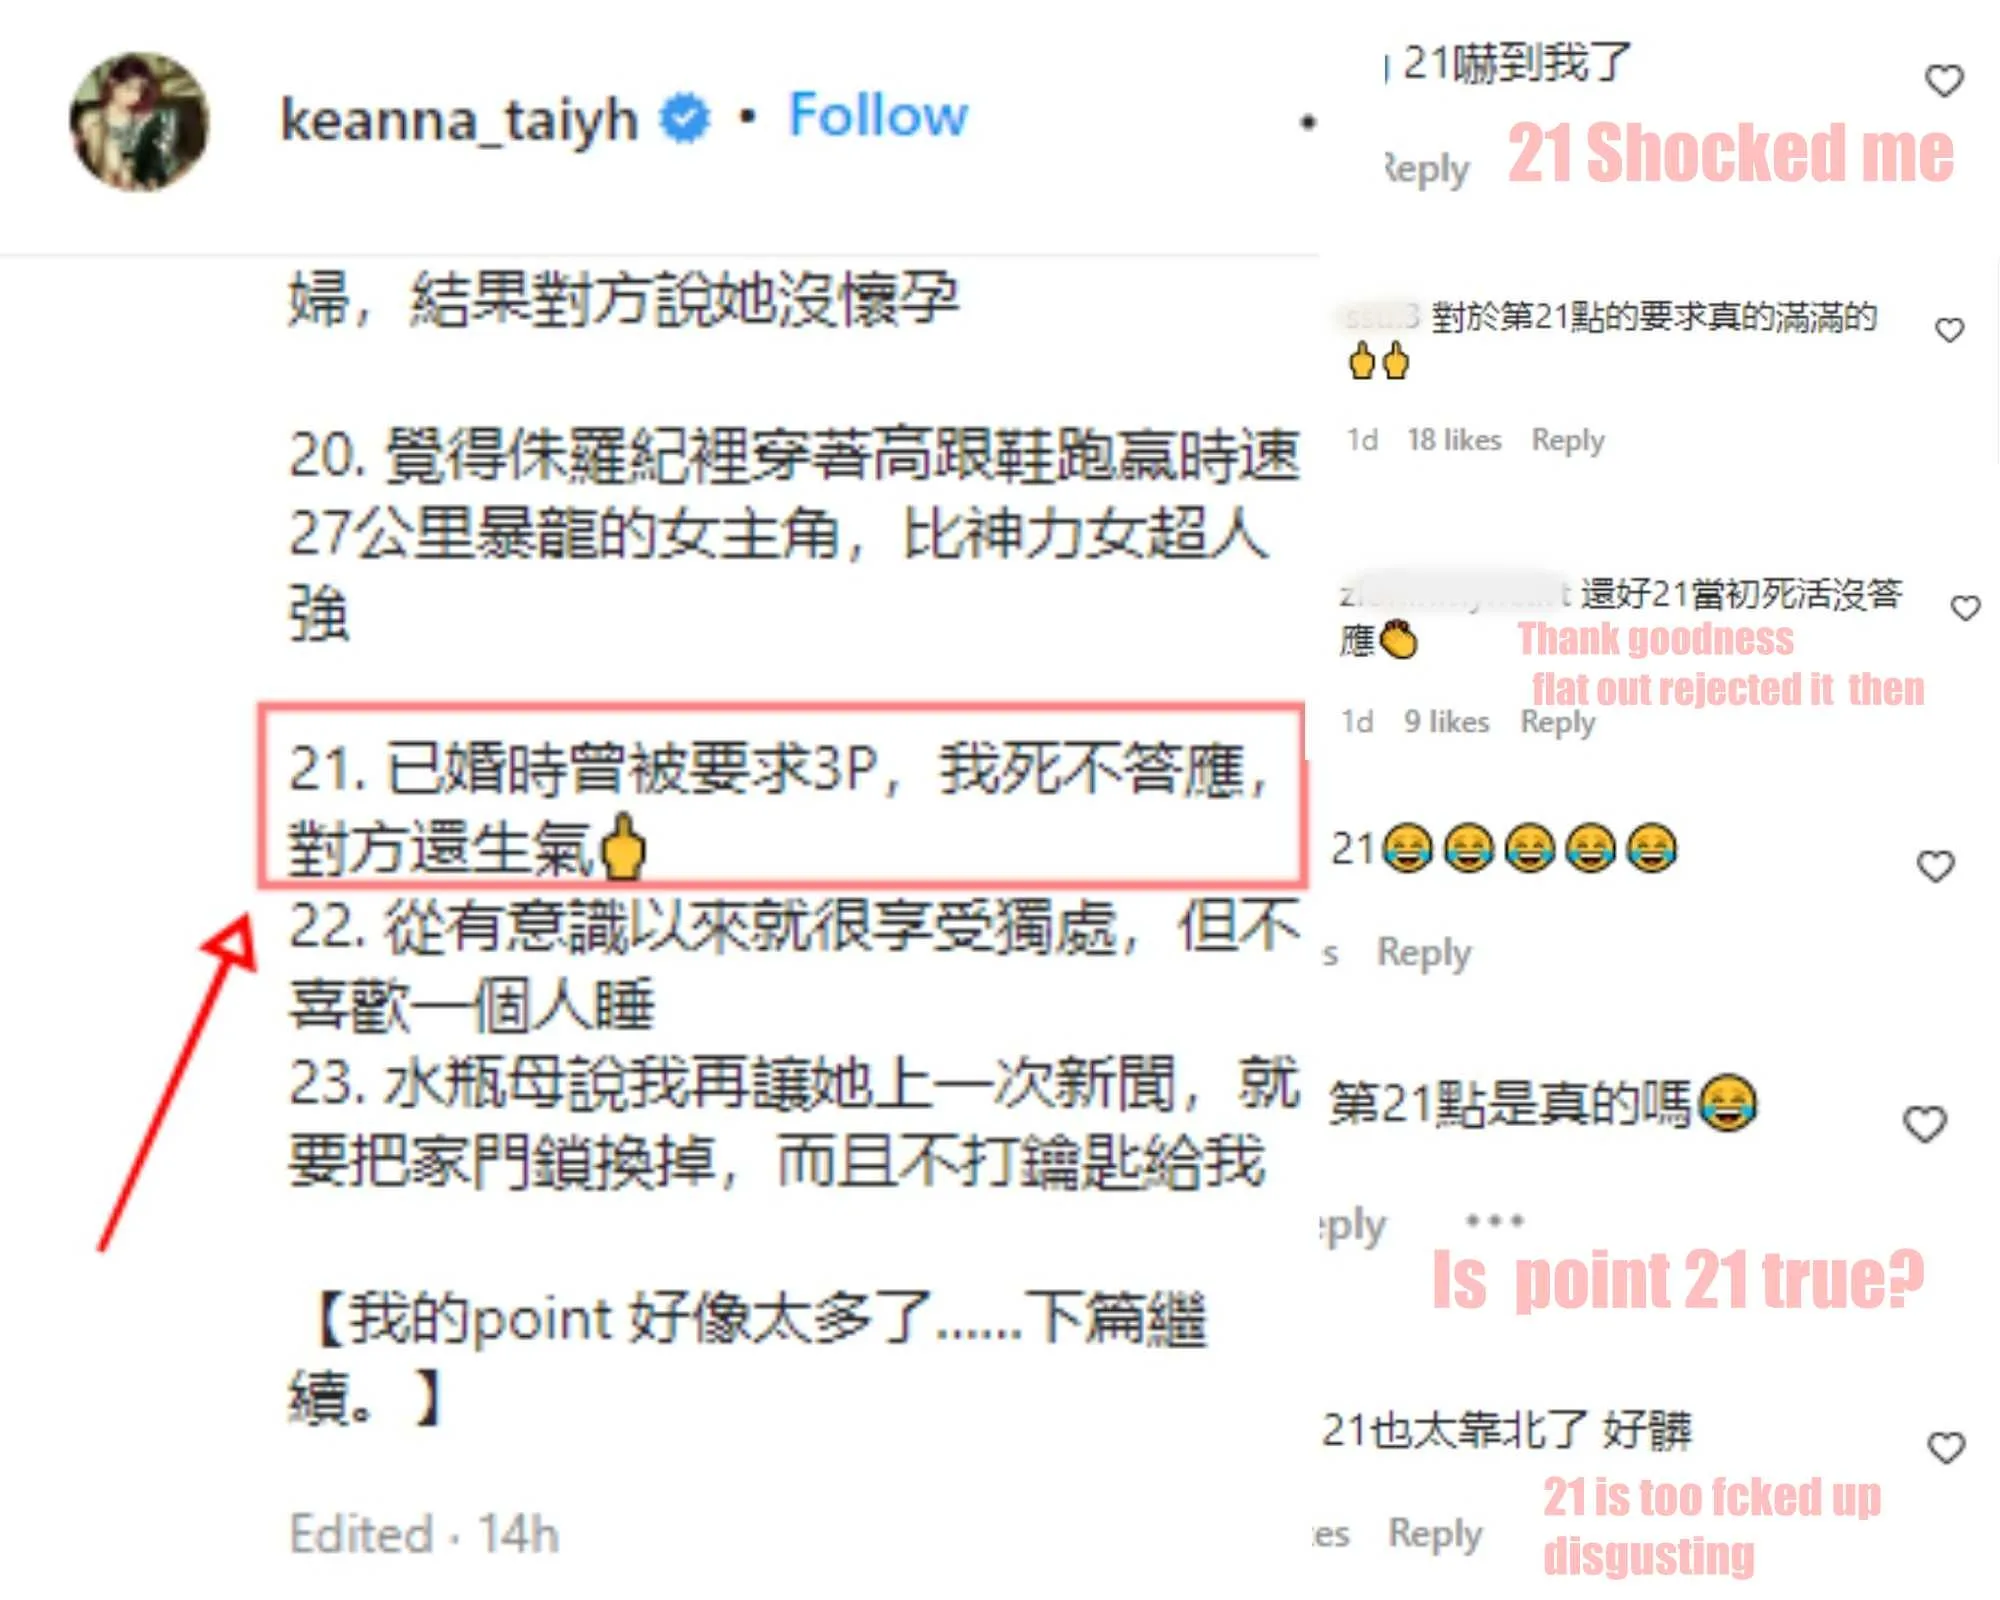Heart the '第21點是真的嗎' comment
The width and height of the screenshot is (2000, 1600).
pyautogui.click(x=1925, y=1124)
